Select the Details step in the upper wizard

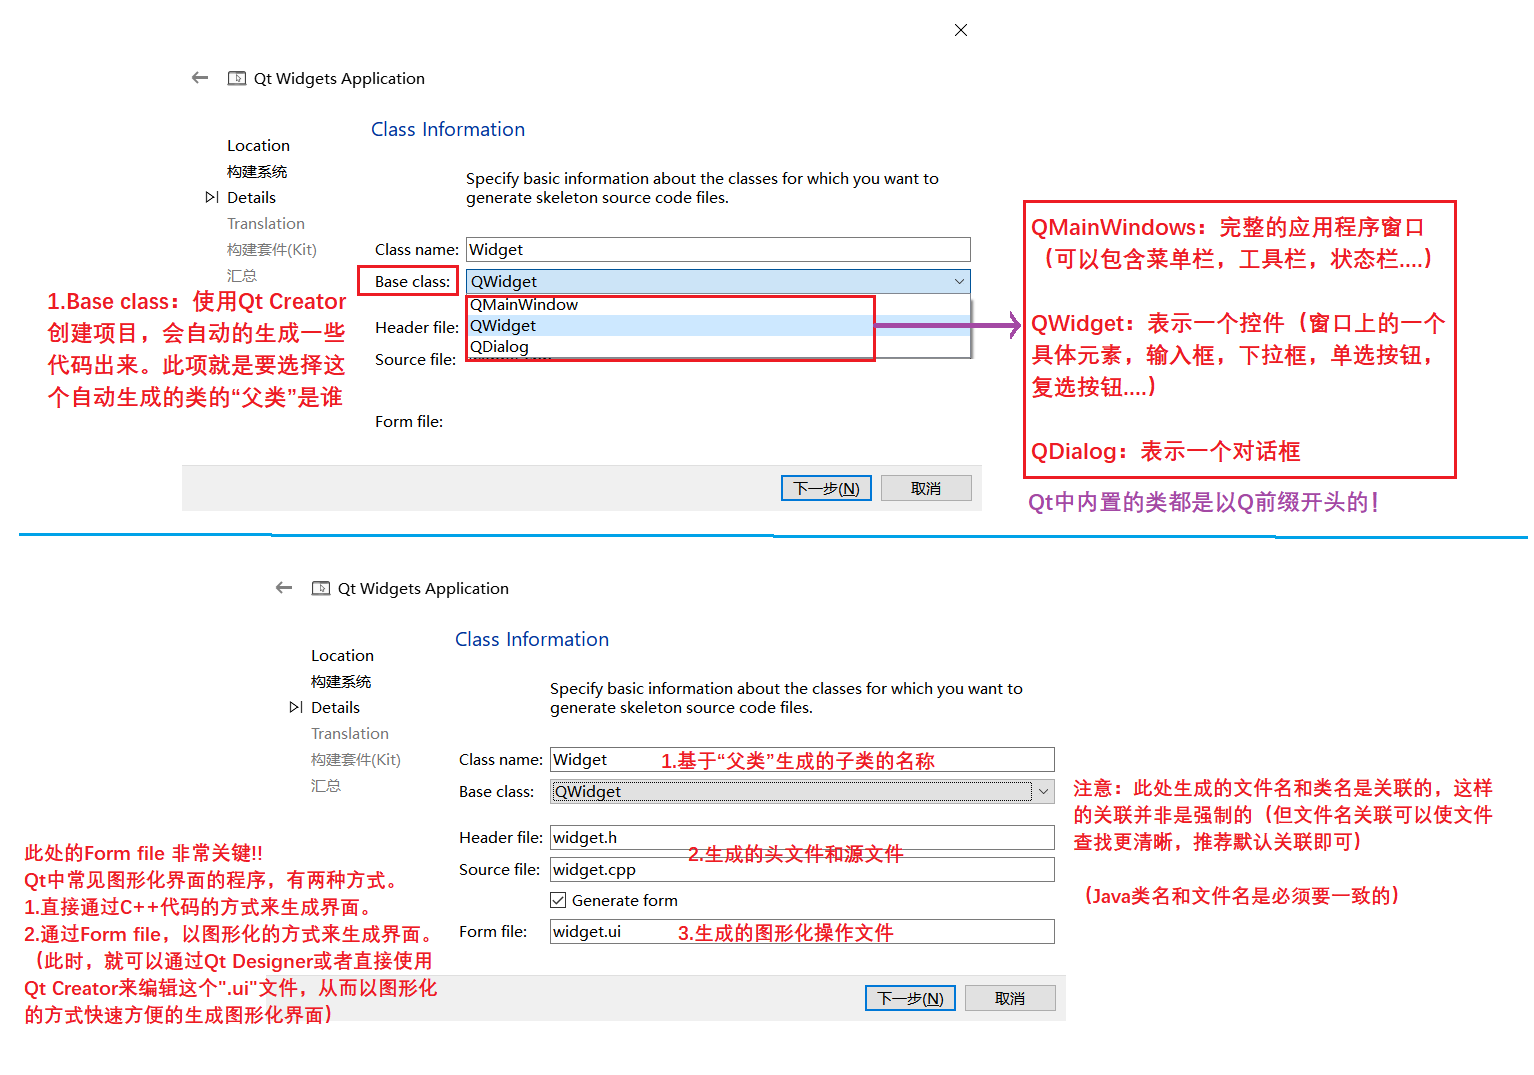[x=251, y=198]
